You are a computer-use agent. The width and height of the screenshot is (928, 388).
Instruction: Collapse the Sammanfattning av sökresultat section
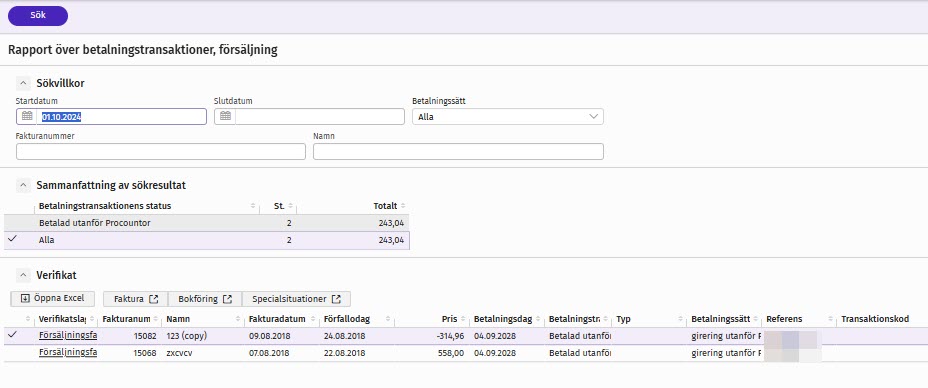pos(22,185)
